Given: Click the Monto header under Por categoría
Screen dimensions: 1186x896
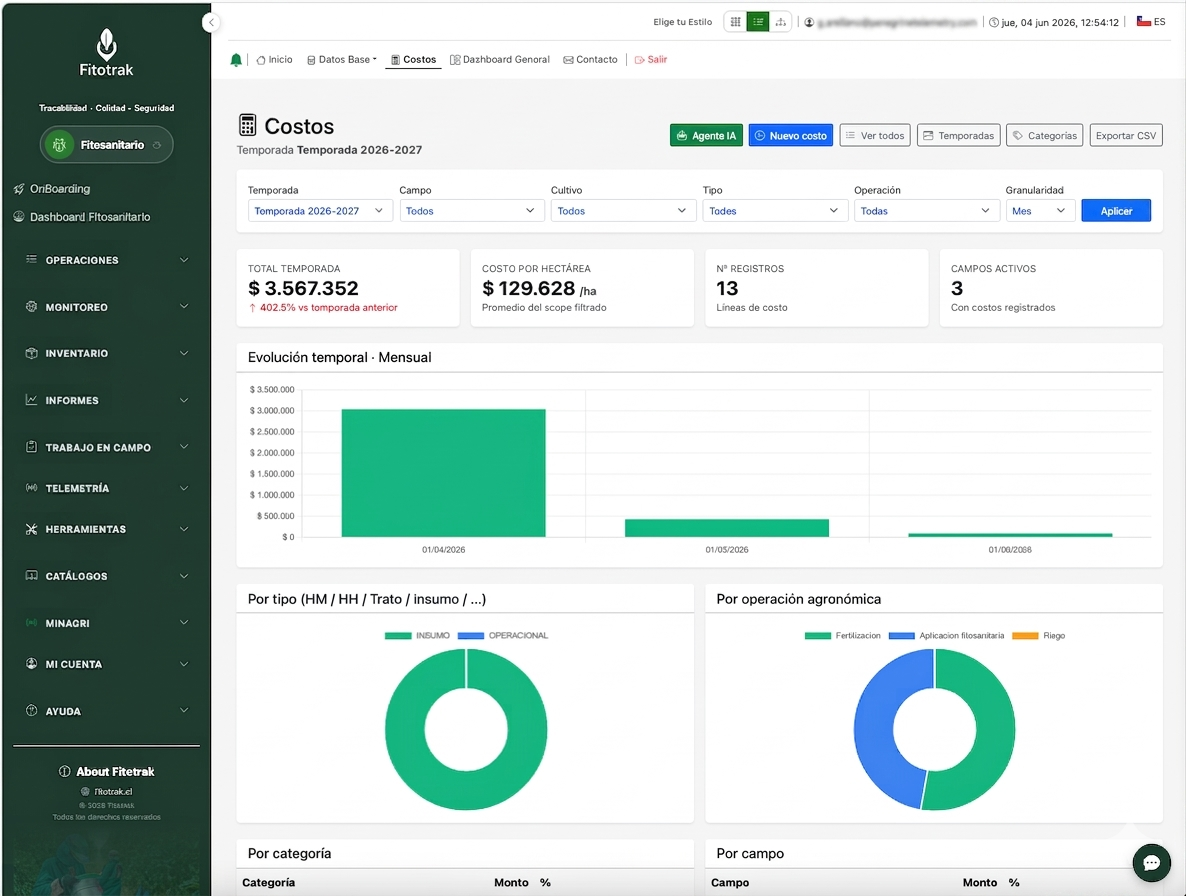Looking at the screenshot, I should point(511,882).
